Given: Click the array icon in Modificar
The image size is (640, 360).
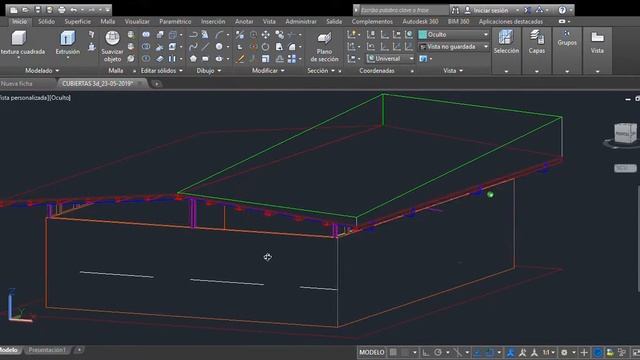Looking at the screenshot, I should point(292,59).
